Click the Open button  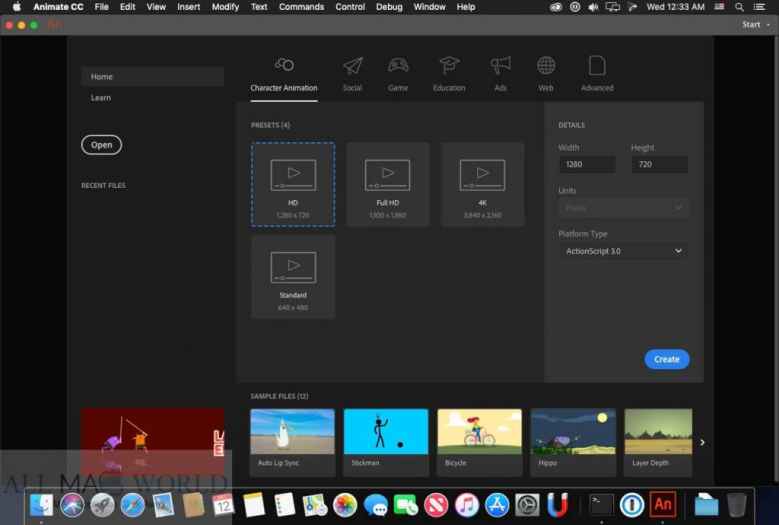tap(102, 145)
